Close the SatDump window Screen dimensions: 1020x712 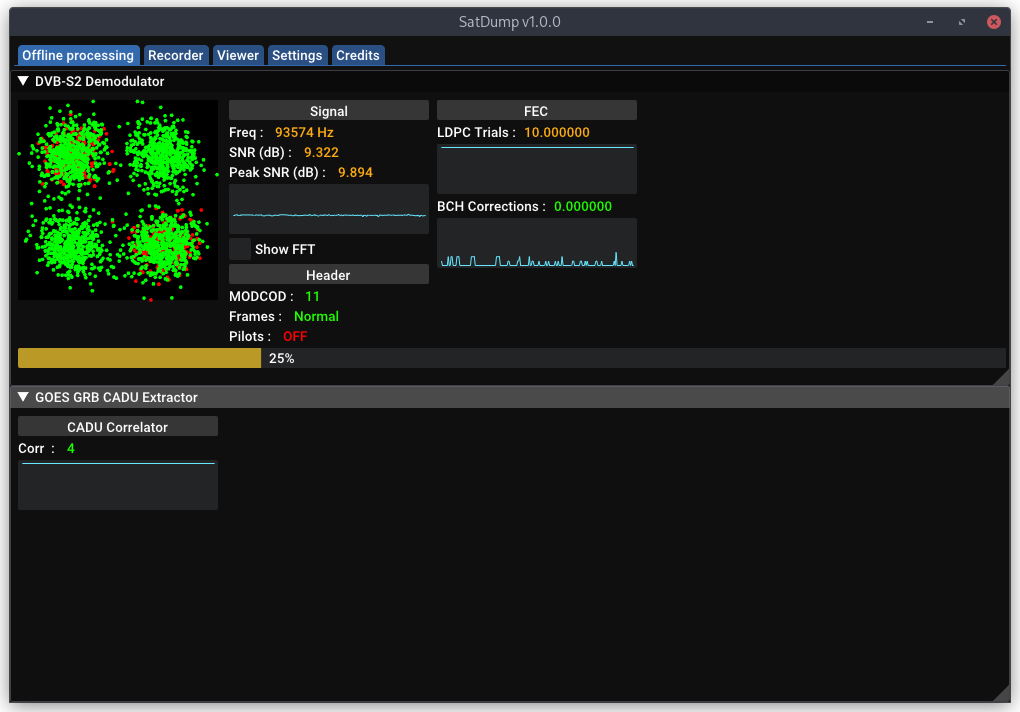pyautogui.click(x=994, y=22)
